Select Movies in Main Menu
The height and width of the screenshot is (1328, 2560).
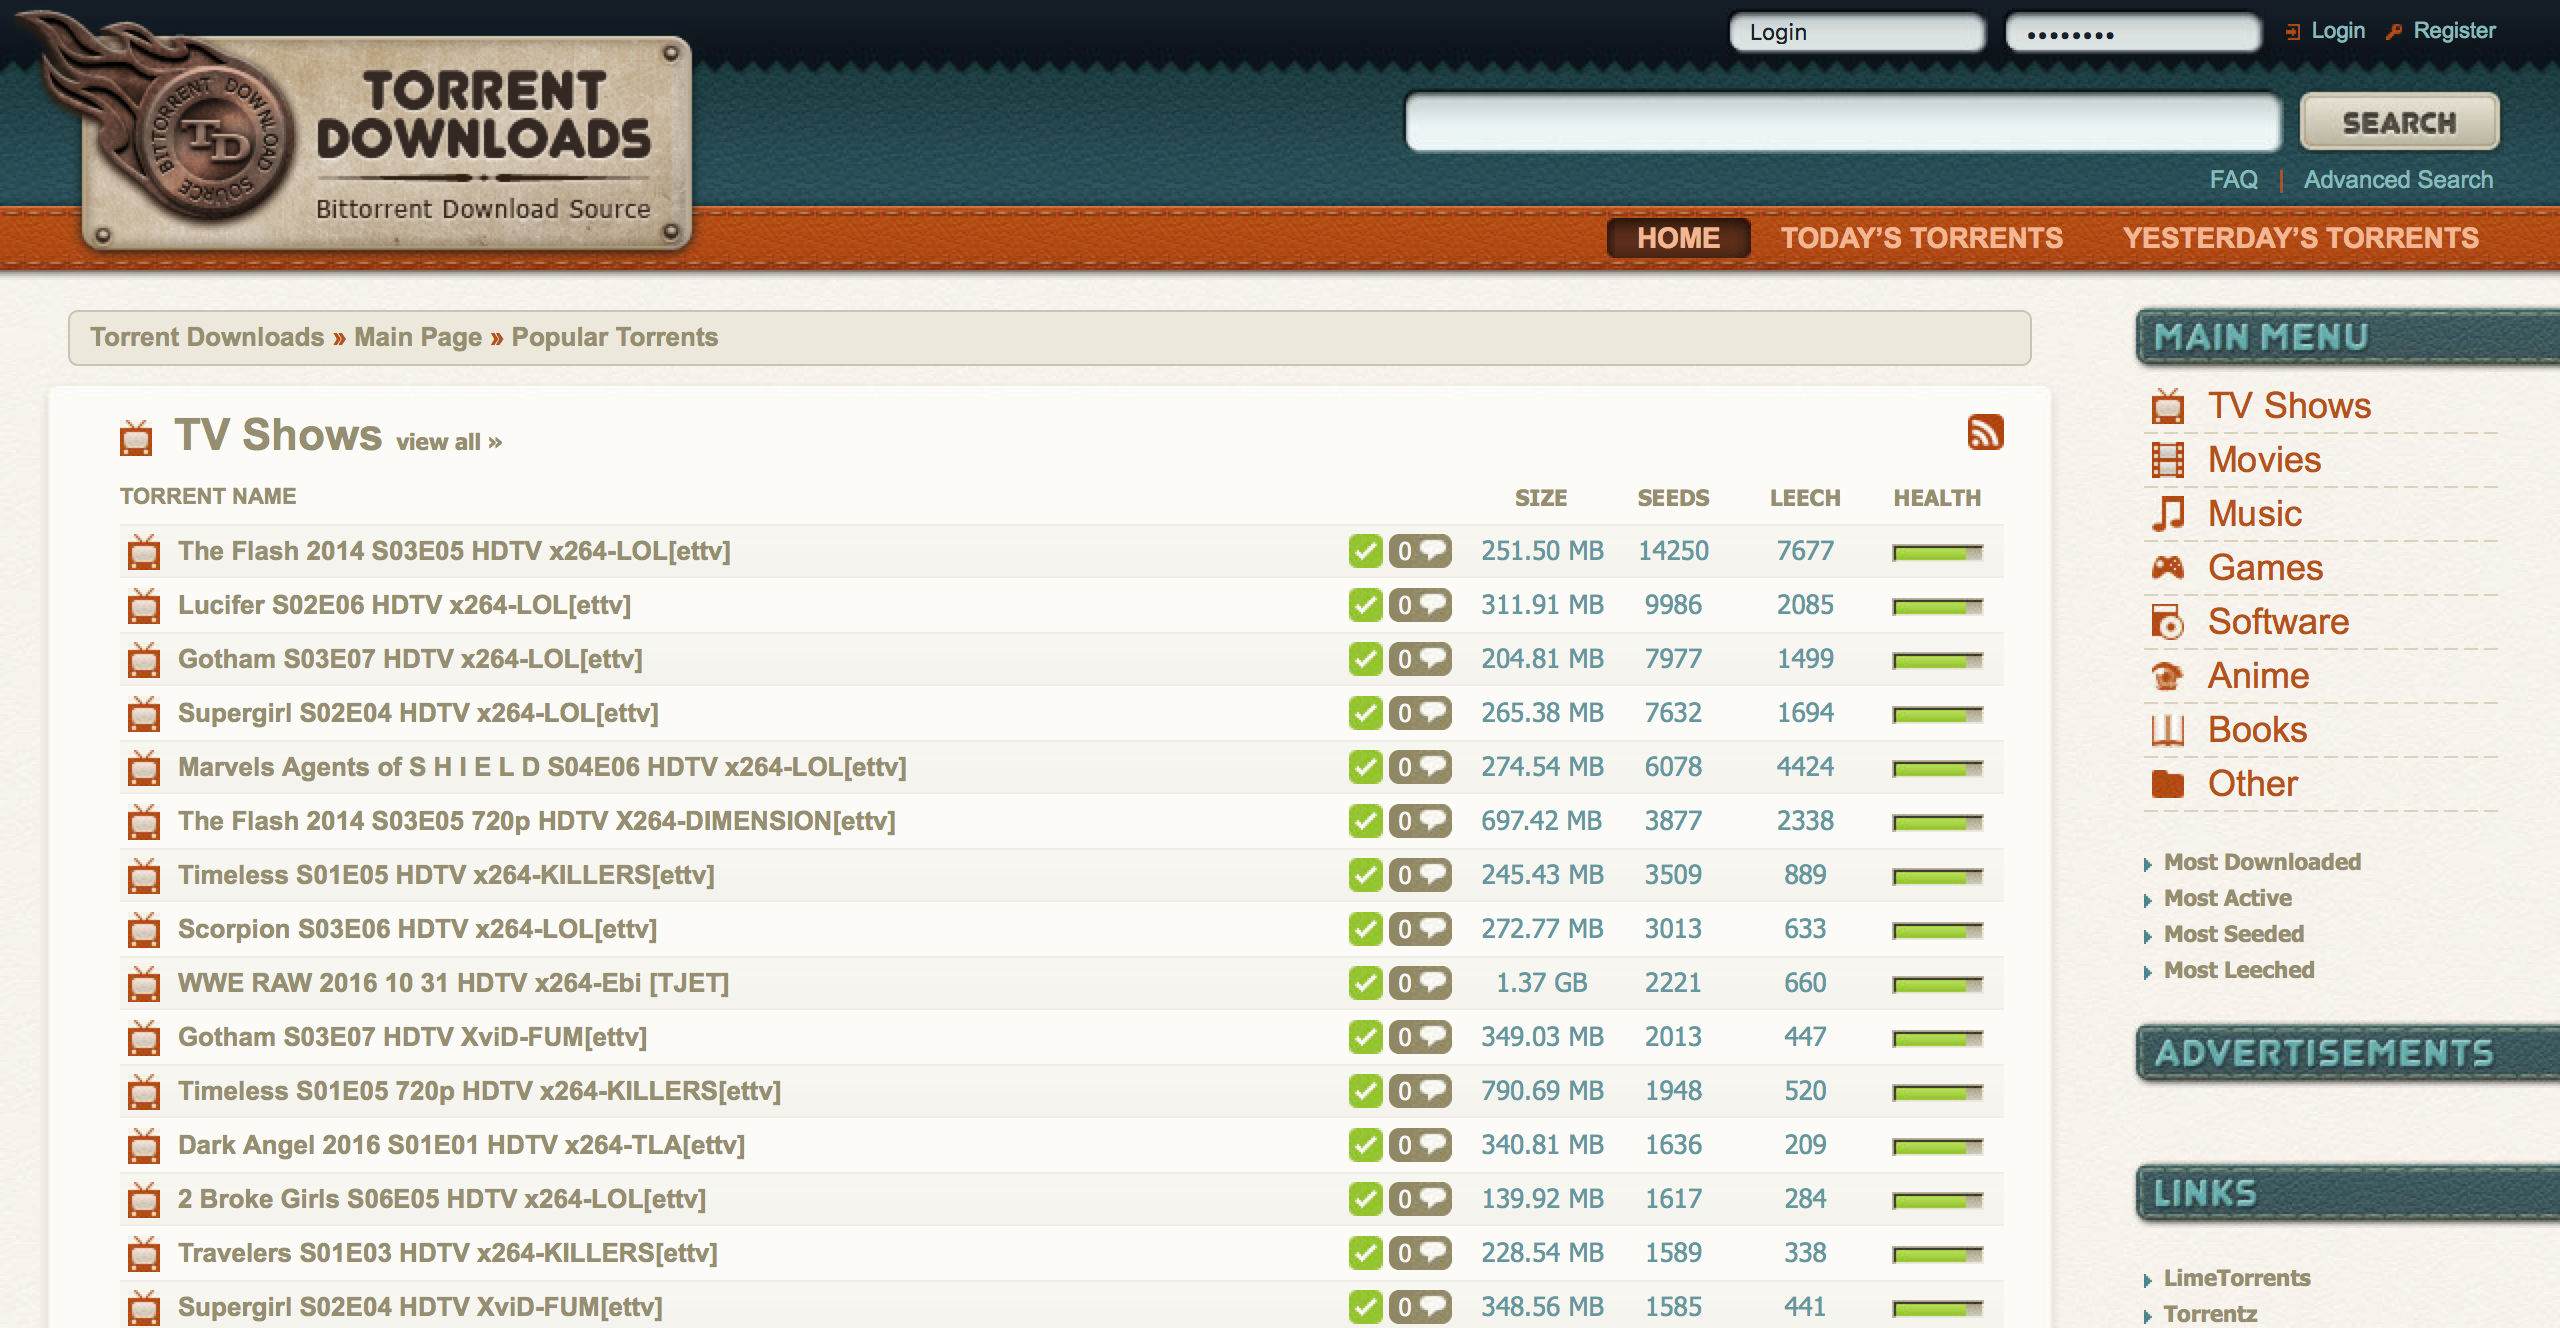(x=2264, y=460)
